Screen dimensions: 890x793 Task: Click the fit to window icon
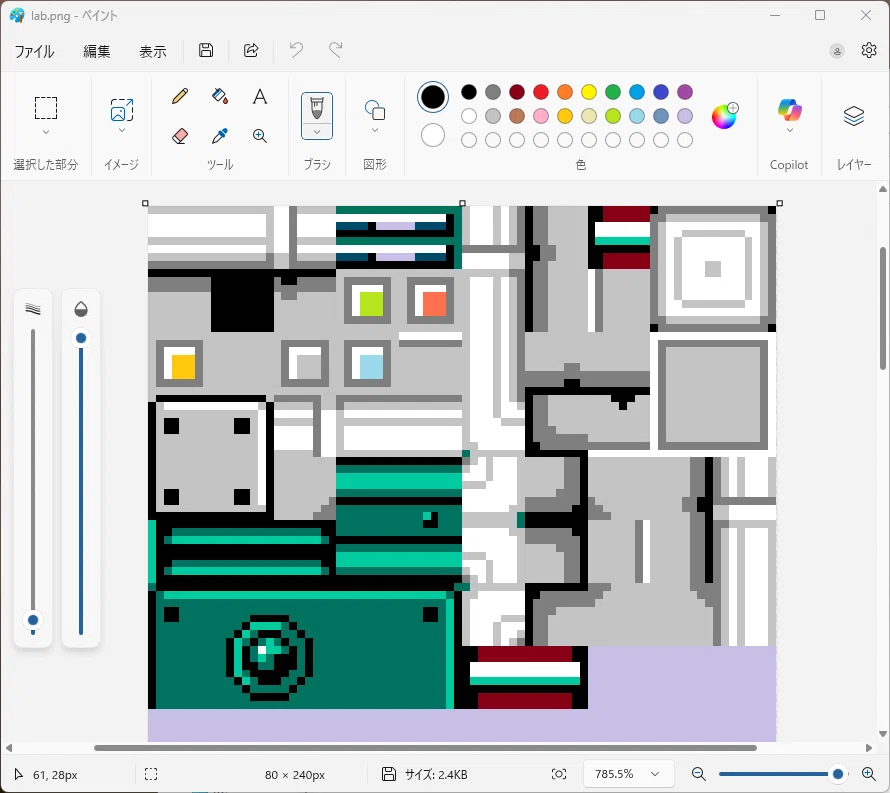[x=559, y=774]
